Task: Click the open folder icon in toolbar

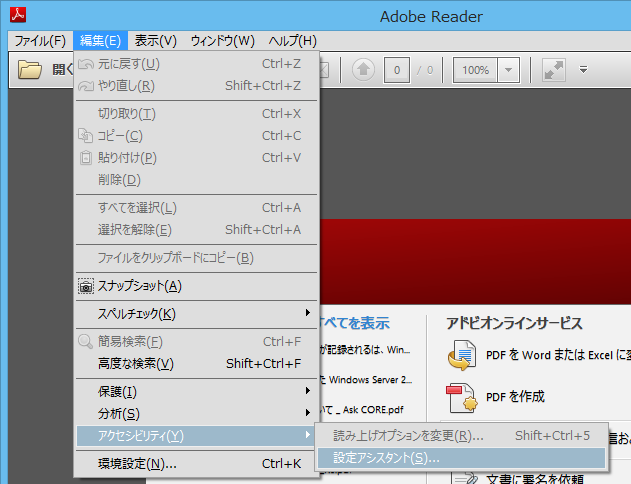Action: [29, 70]
